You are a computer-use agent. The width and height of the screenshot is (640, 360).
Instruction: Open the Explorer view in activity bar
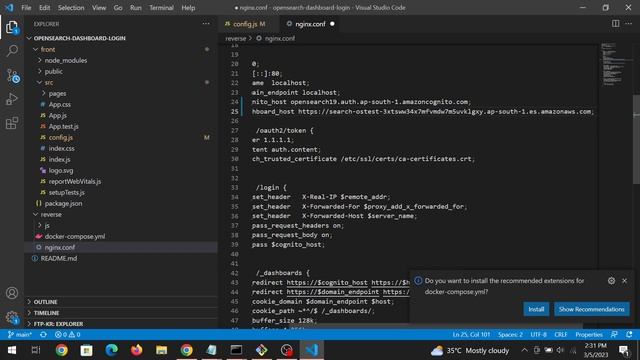pos(12,27)
